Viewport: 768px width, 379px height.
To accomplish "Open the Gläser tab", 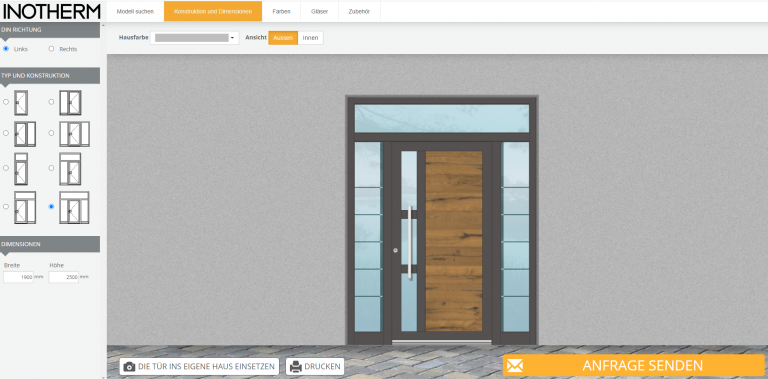I will (x=319, y=11).
